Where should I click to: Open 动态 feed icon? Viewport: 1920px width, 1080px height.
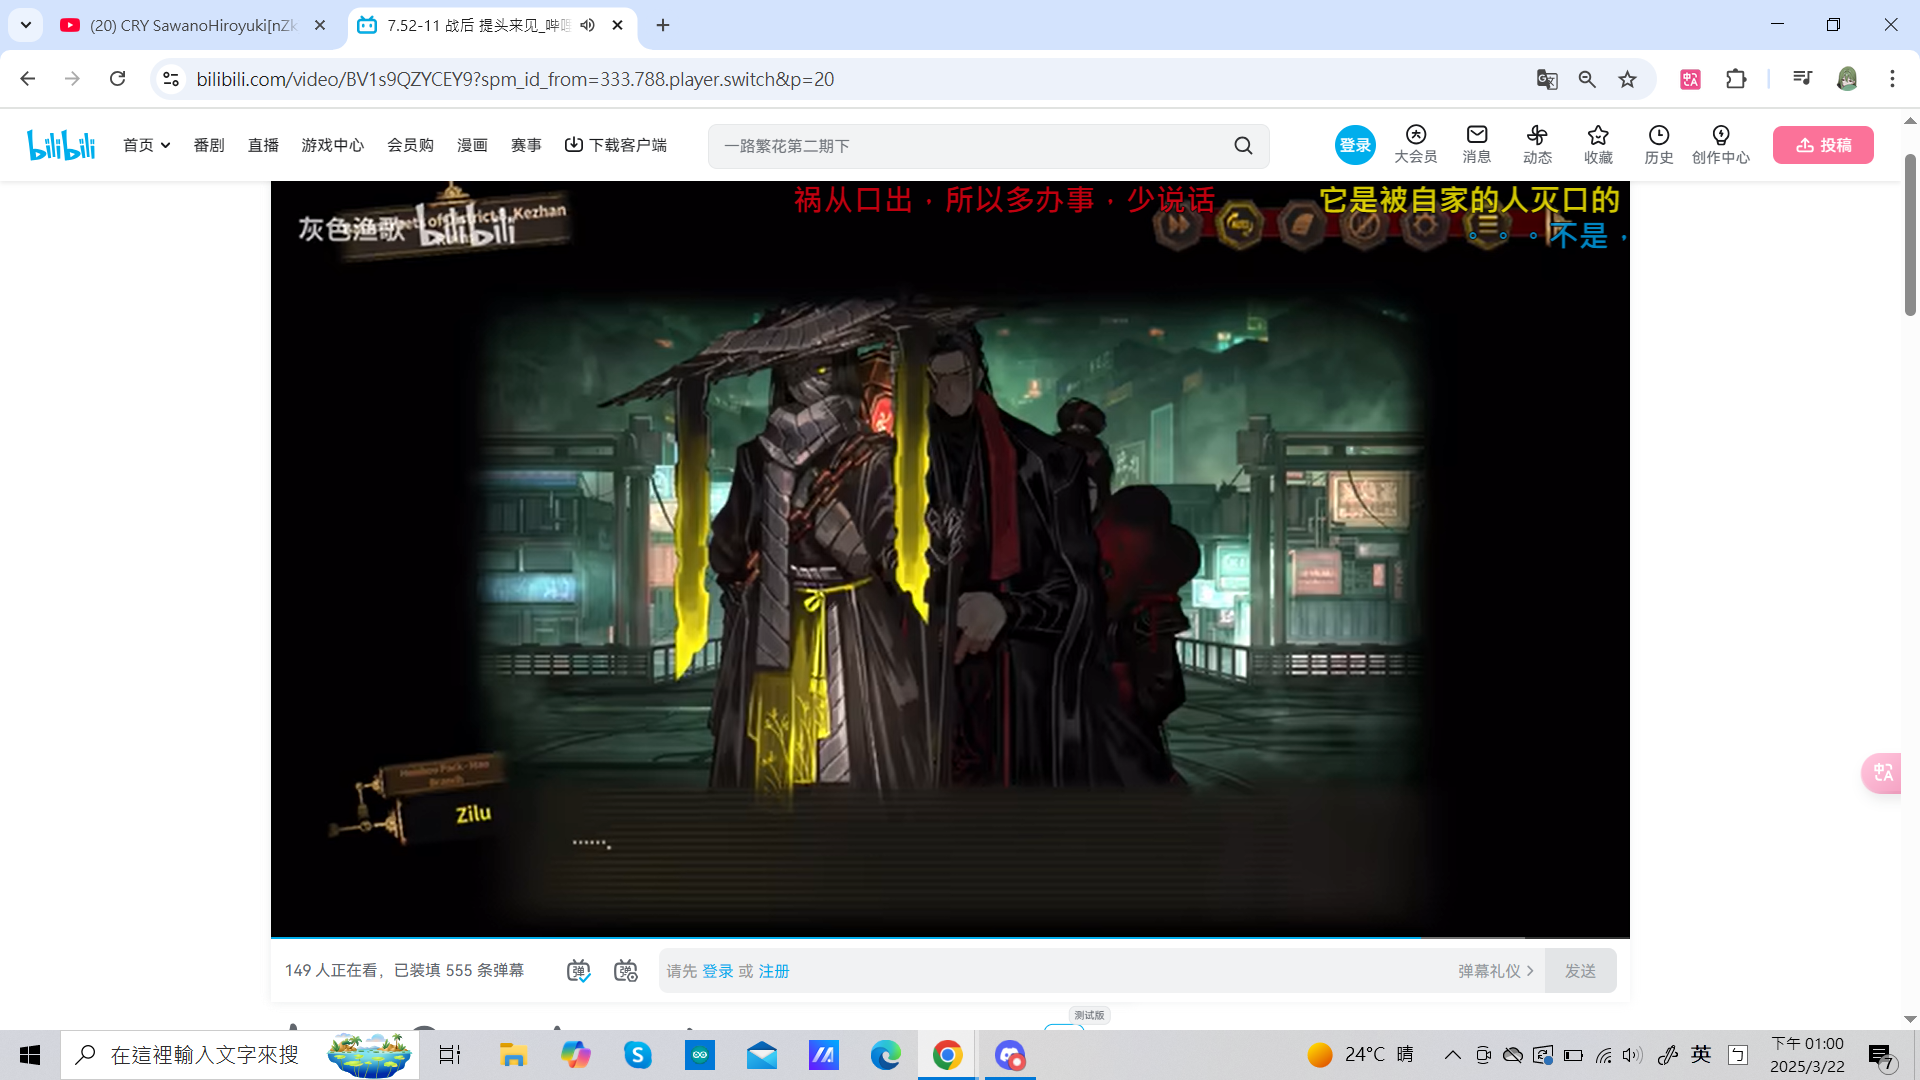(1538, 145)
